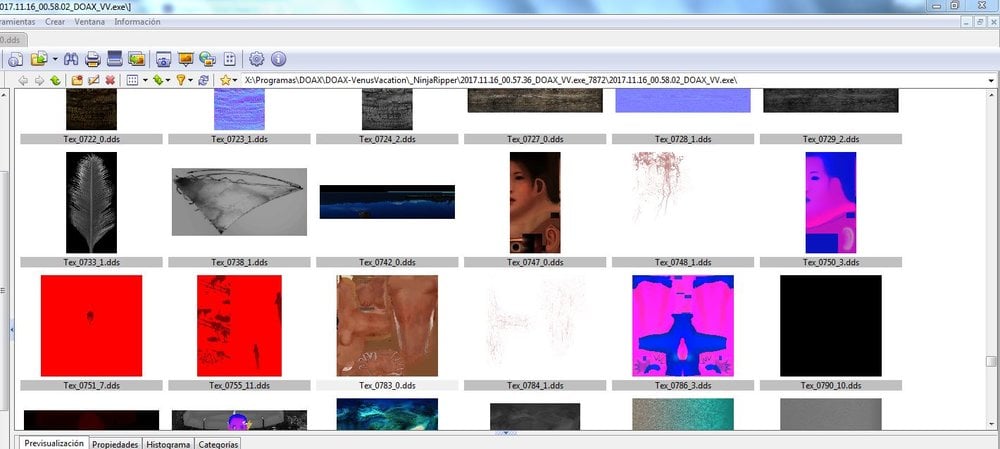The image size is (1000, 449).
Task: Open Options via the gear icon
Action: coord(256,59)
